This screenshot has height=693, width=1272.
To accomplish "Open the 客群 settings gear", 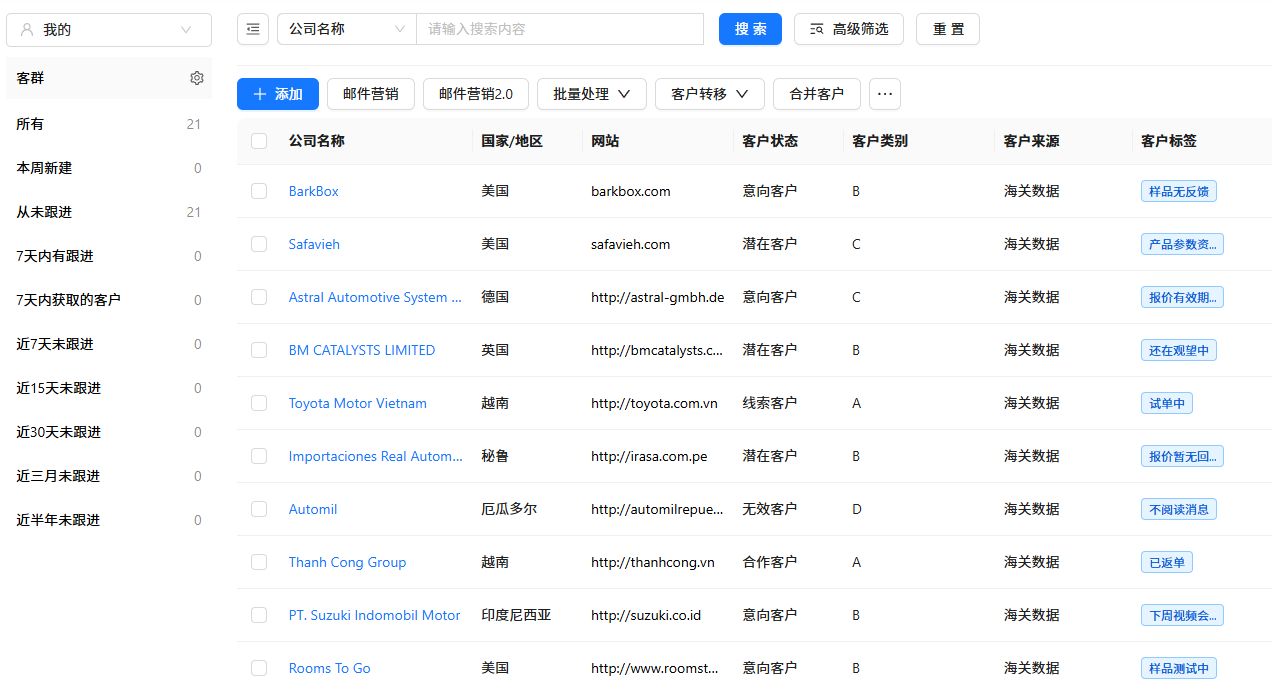I will pos(197,78).
